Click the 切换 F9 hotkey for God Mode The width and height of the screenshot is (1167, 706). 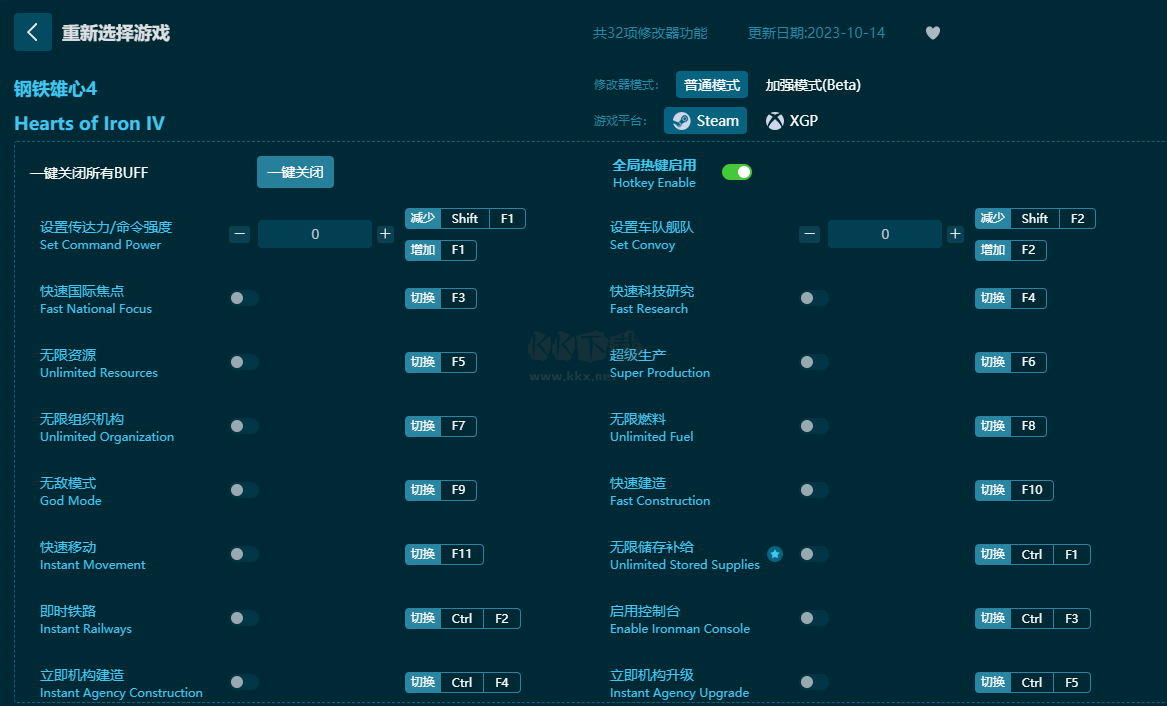(441, 490)
